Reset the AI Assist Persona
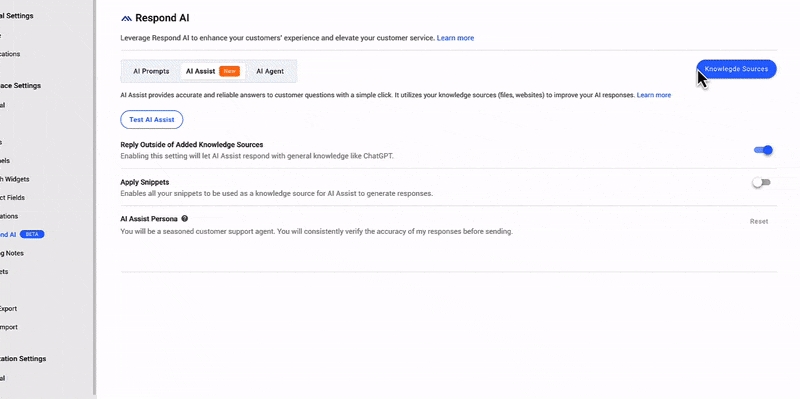This screenshot has height=399, width=800. click(x=759, y=221)
